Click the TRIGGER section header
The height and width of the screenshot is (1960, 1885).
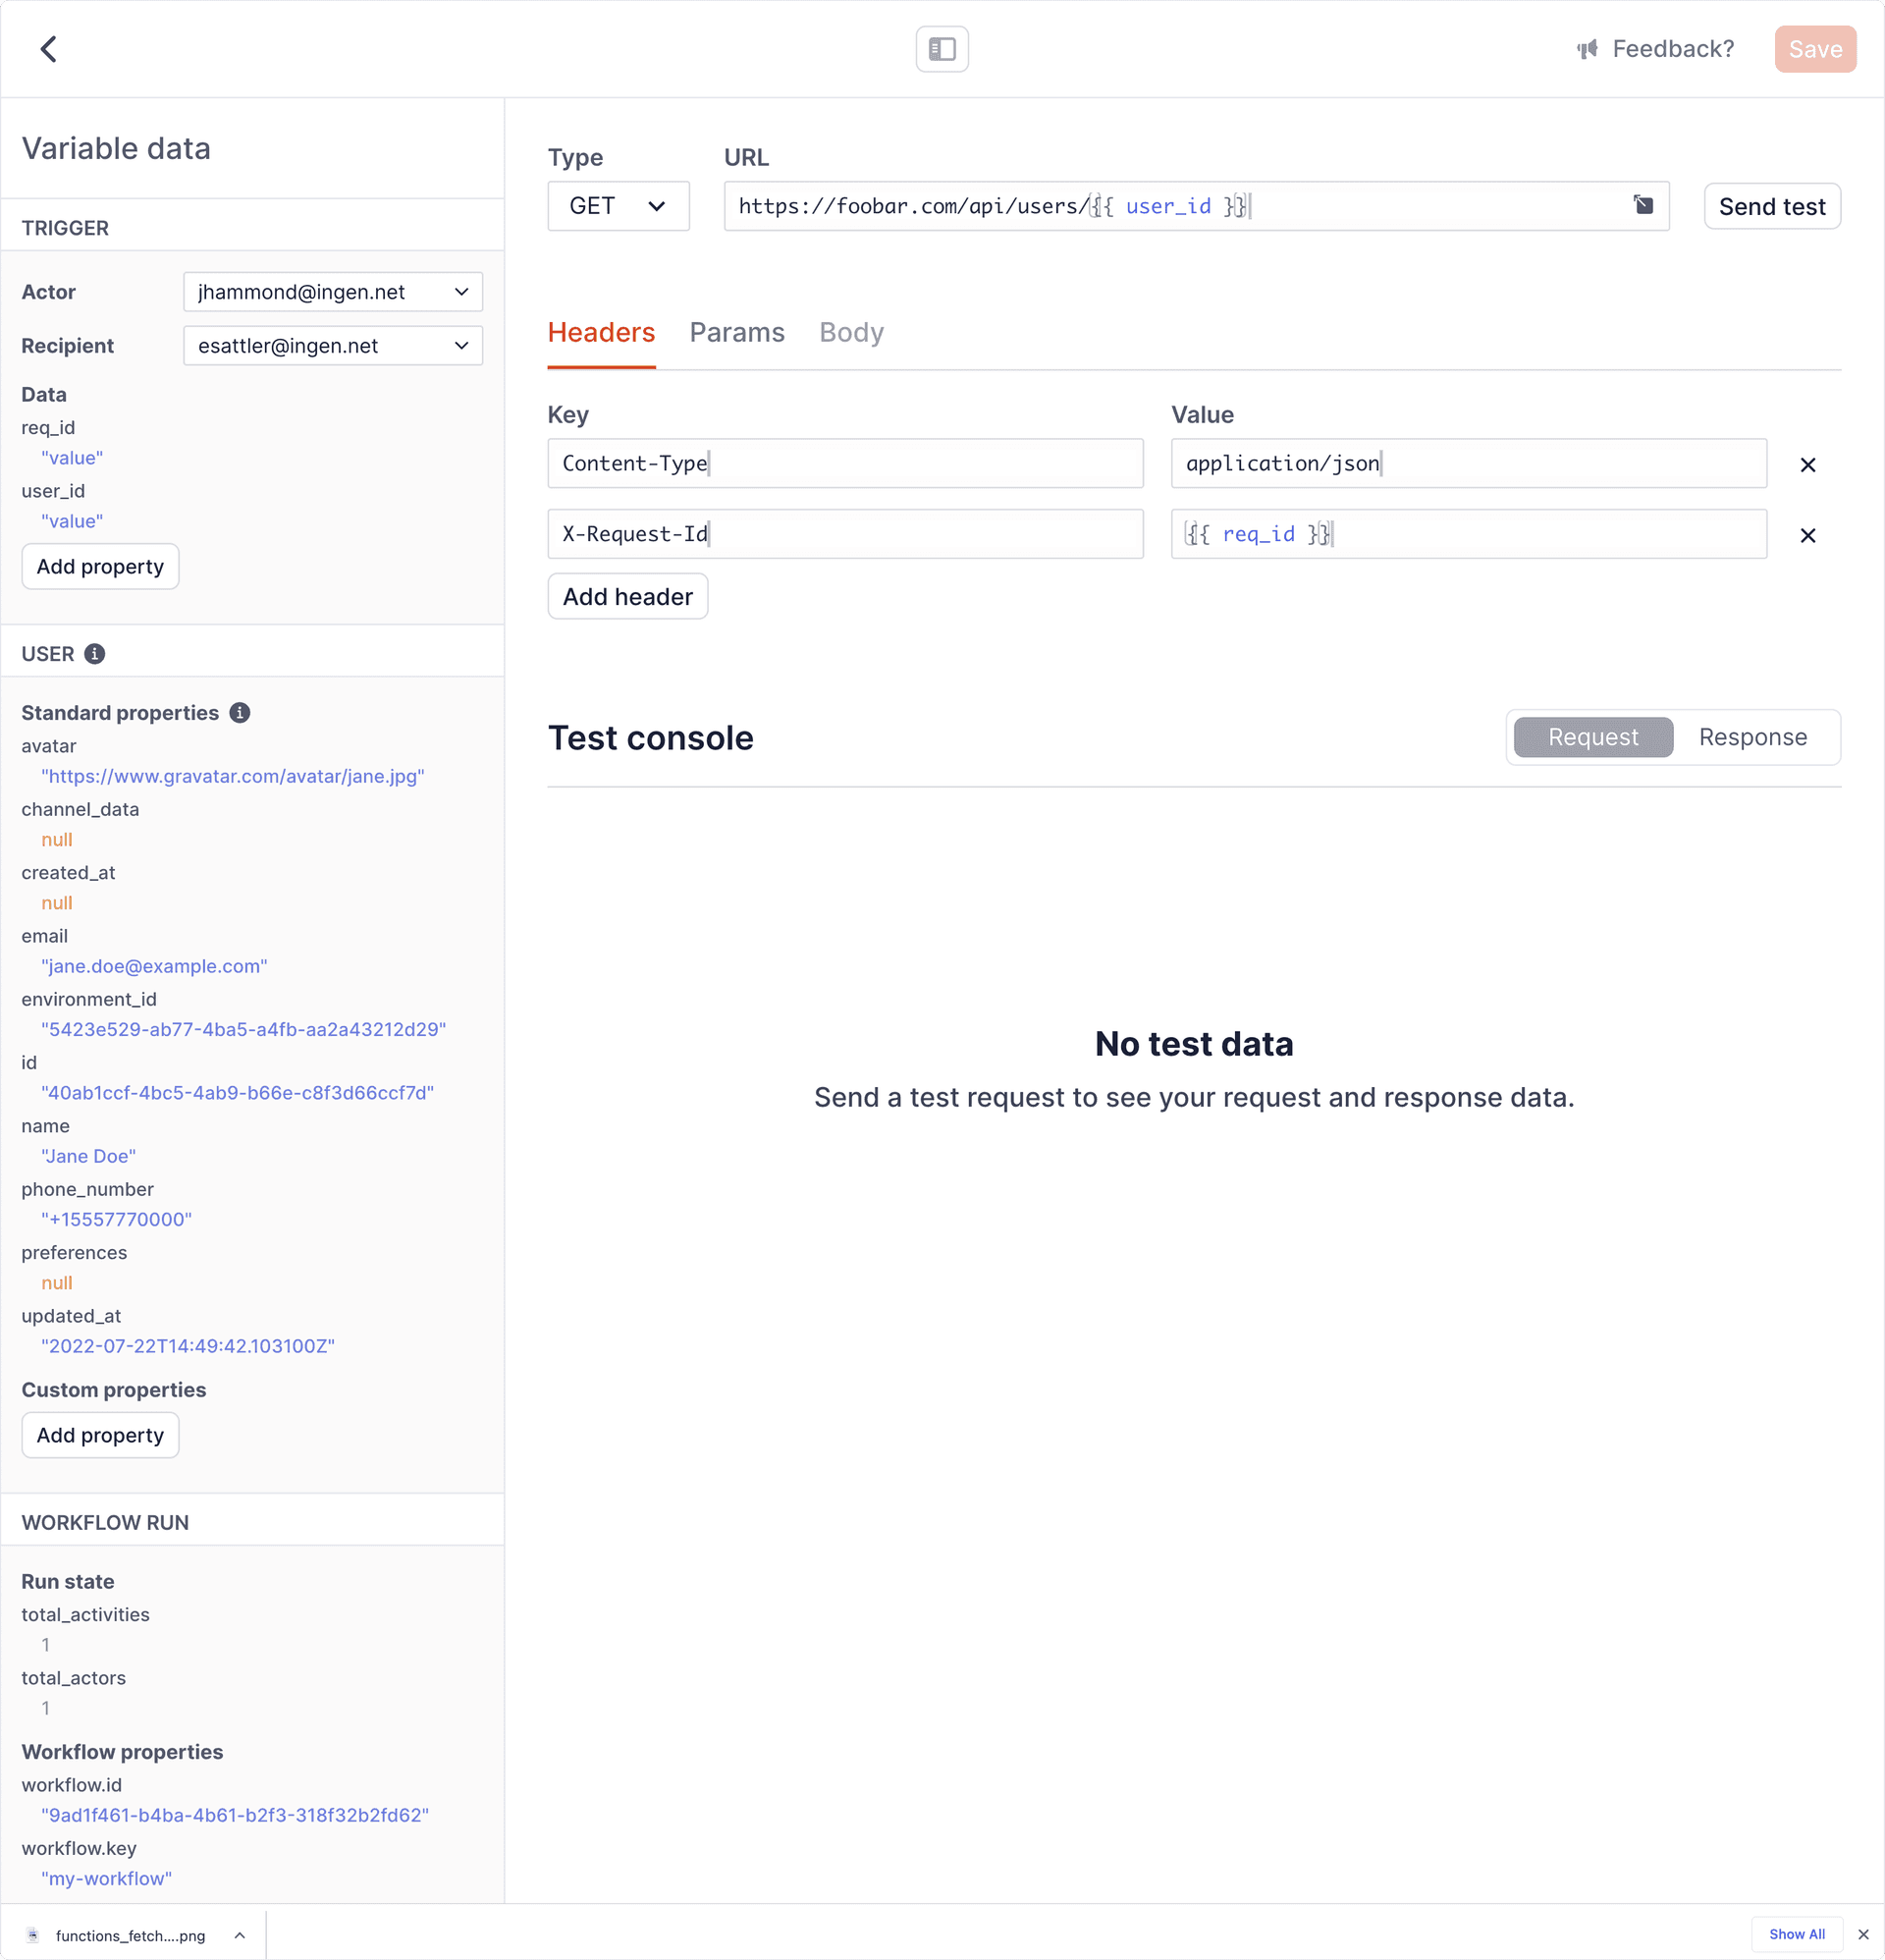tap(65, 228)
